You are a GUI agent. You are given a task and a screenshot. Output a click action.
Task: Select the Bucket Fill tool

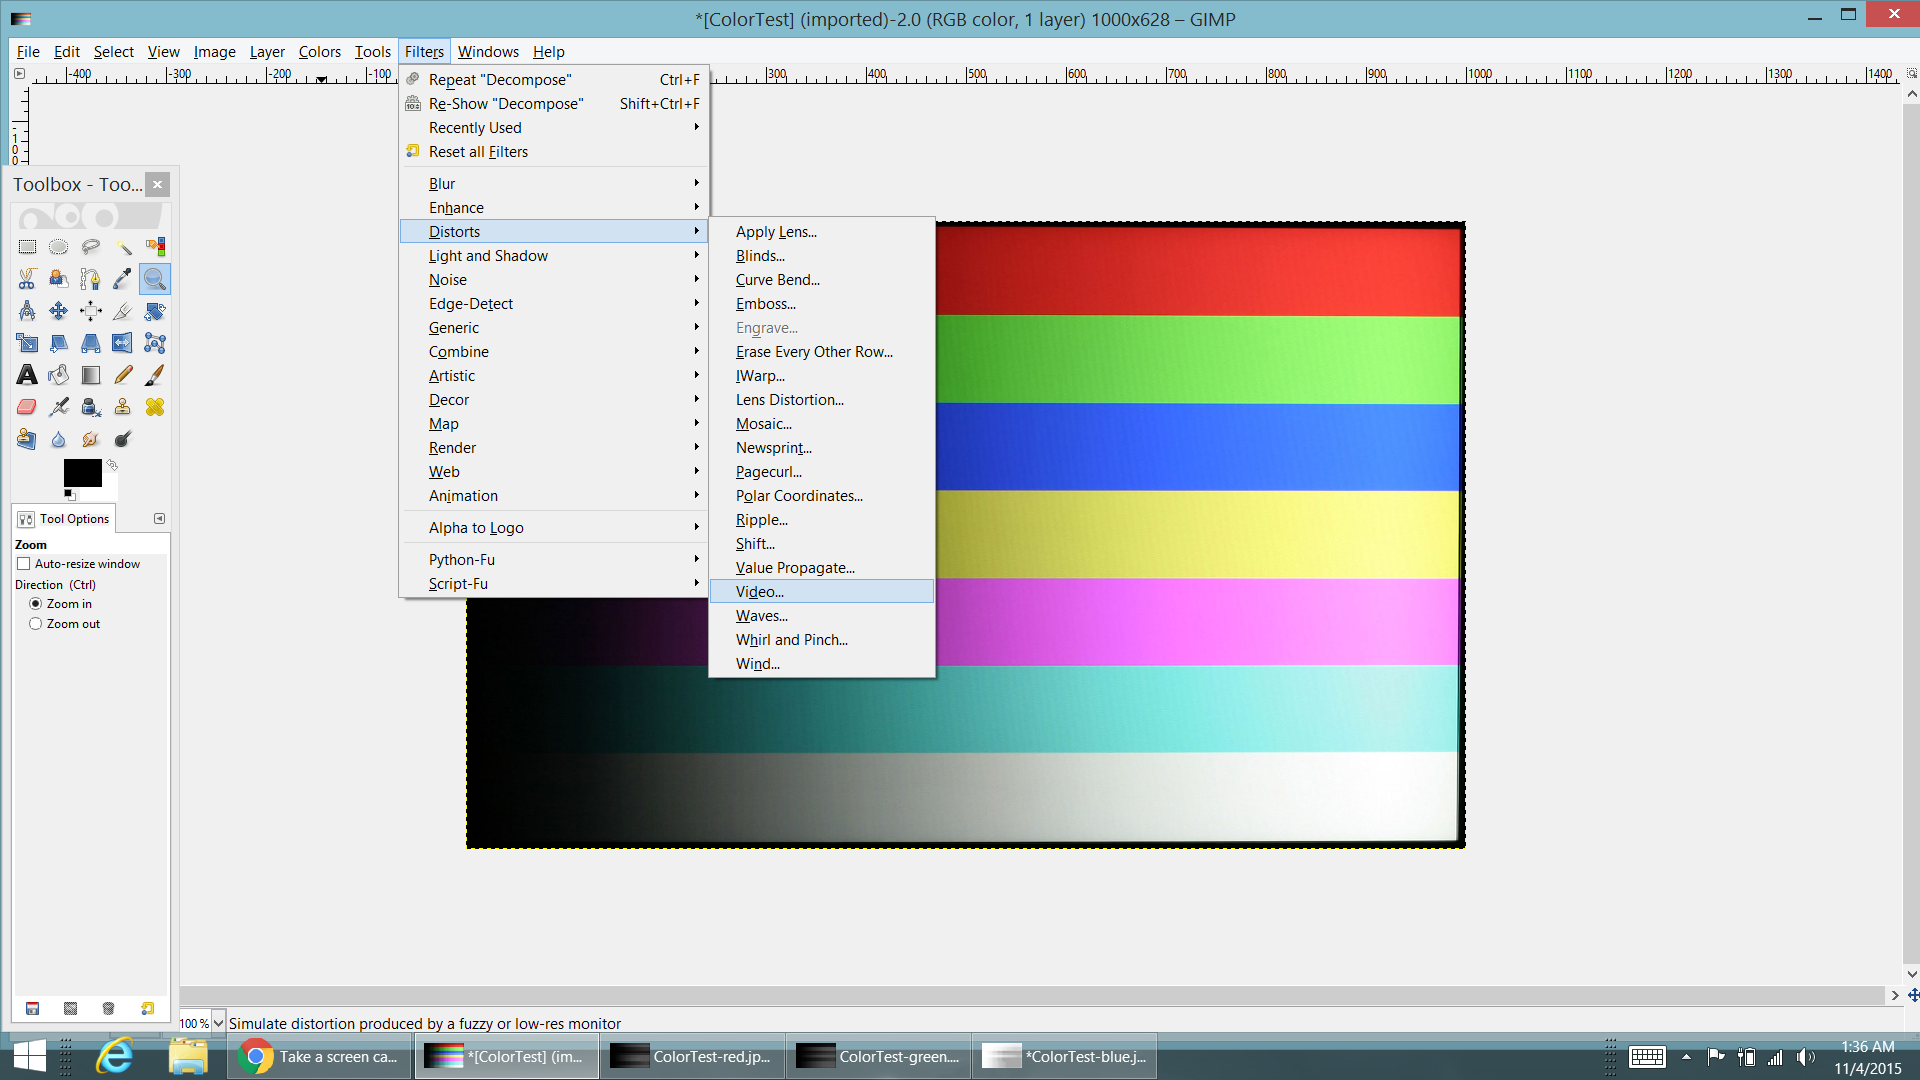point(59,375)
